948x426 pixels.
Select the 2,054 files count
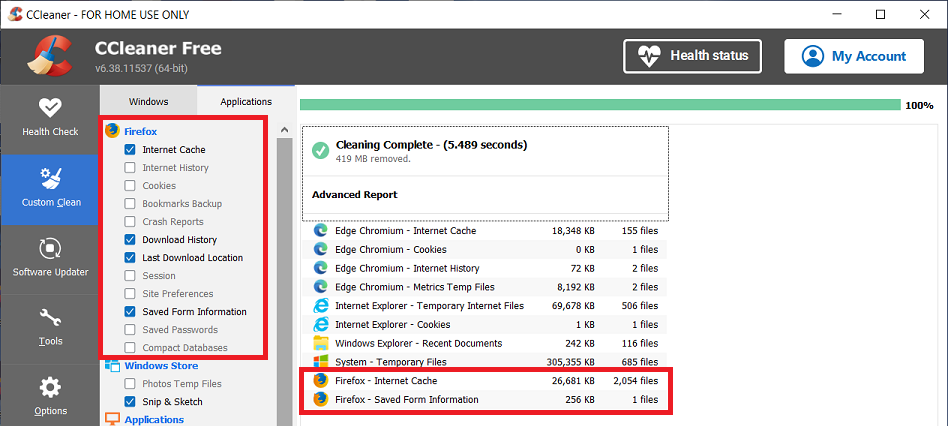[635, 381]
